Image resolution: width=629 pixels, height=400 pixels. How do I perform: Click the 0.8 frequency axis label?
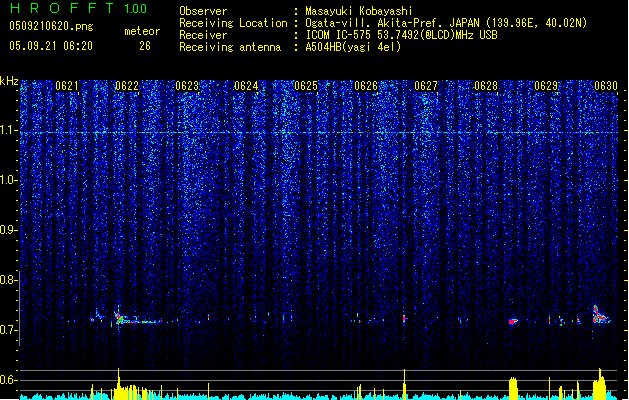pos(8,280)
